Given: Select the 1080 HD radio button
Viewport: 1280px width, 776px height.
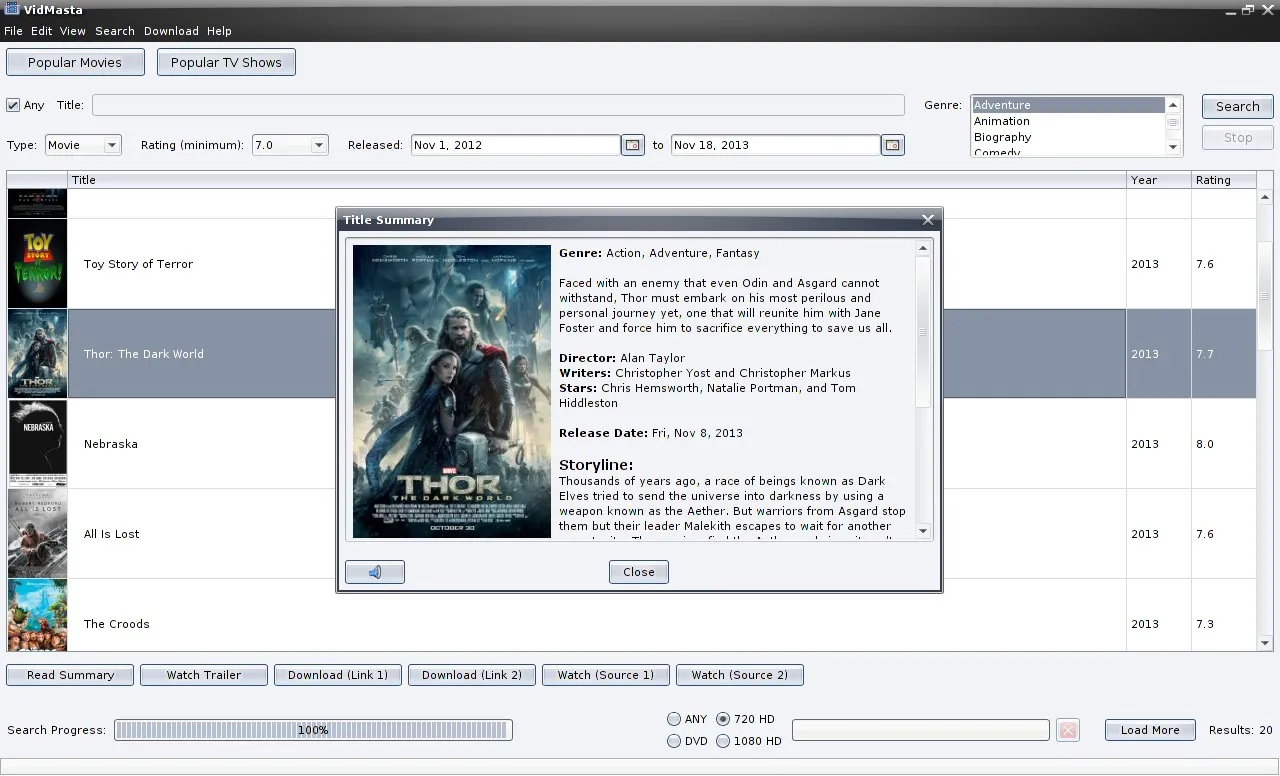Looking at the screenshot, I should pyautogui.click(x=723, y=741).
